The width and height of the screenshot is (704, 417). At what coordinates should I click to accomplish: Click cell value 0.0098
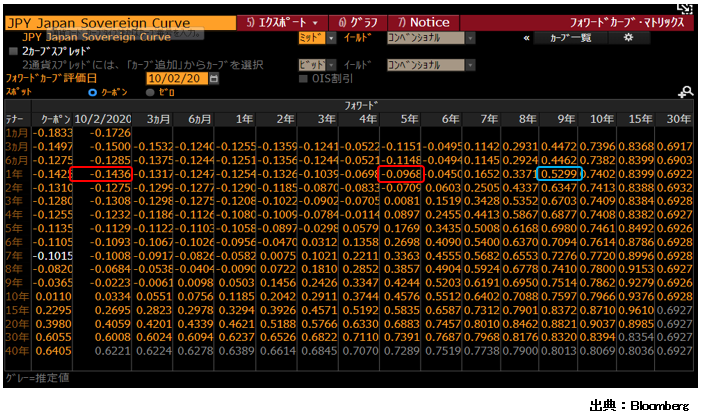point(195,283)
